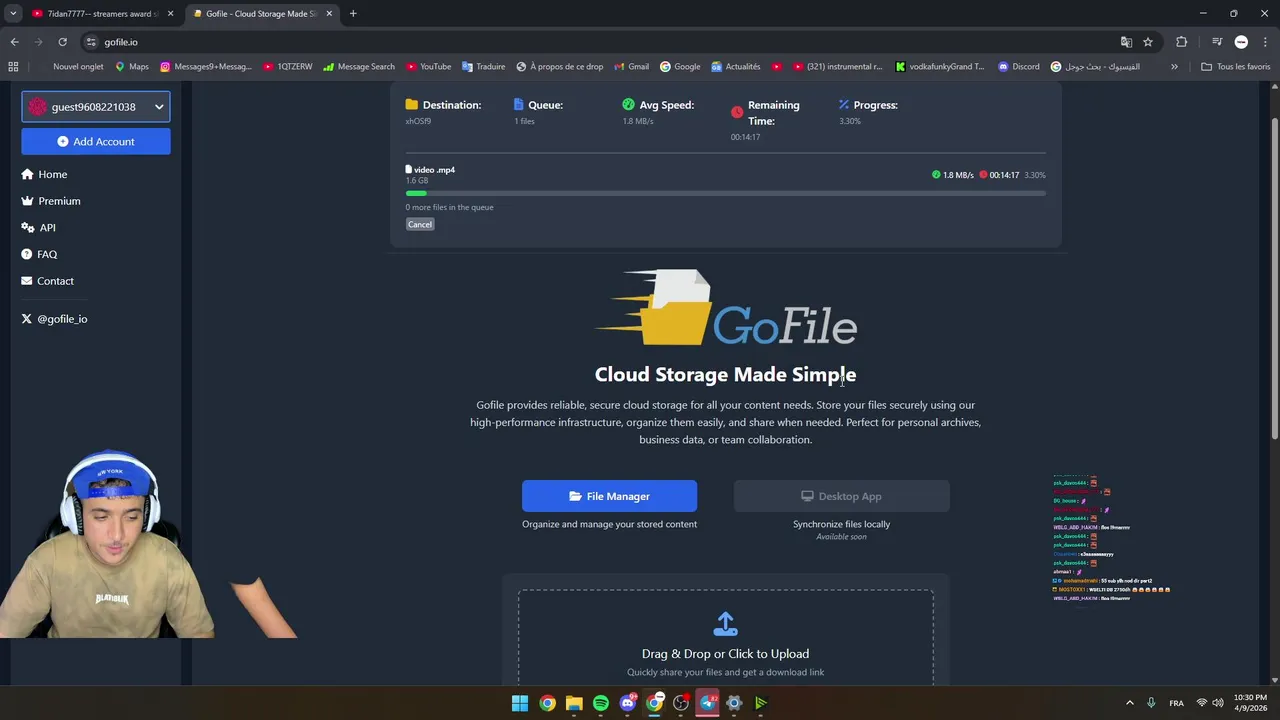The height and width of the screenshot is (720, 1280).
Task: Open the guest9608221038 account dropdown
Action: click(x=96, y=107)
